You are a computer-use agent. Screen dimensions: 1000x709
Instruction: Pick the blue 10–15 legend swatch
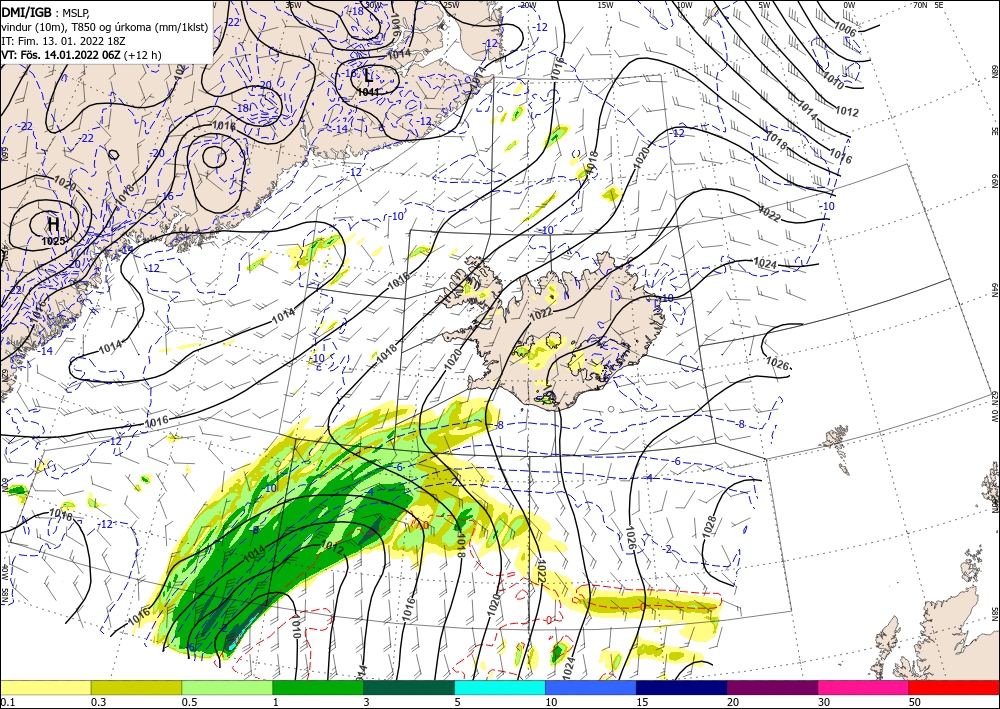(x=591, y=687)
